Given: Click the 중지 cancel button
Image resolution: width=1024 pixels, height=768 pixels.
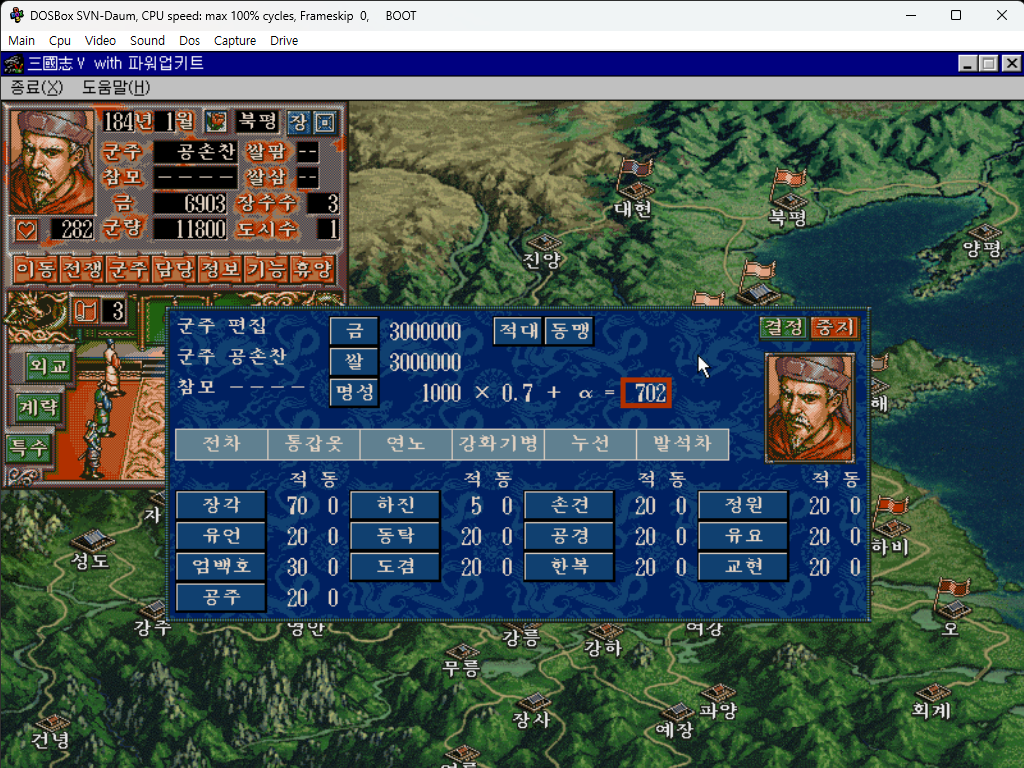Looking at the screenshot, I should [834, 328].
